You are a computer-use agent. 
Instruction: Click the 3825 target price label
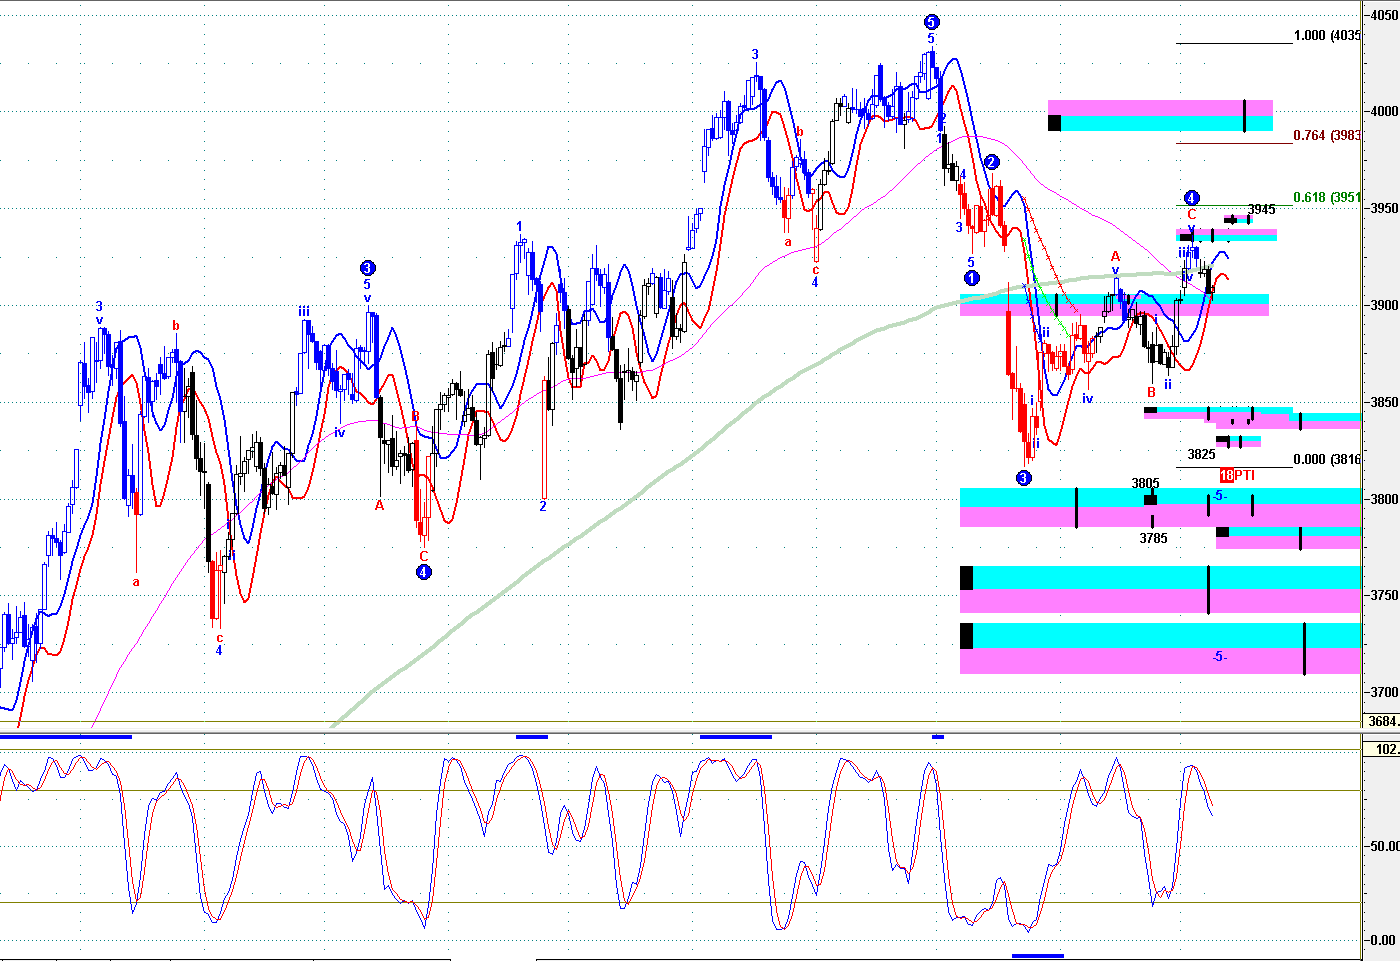point(1201,455)
